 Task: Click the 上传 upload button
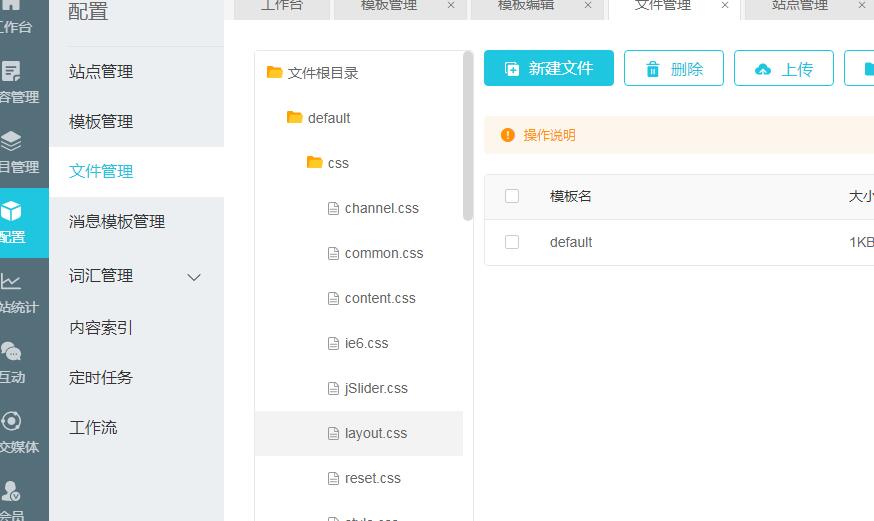(x=783, y=69)
